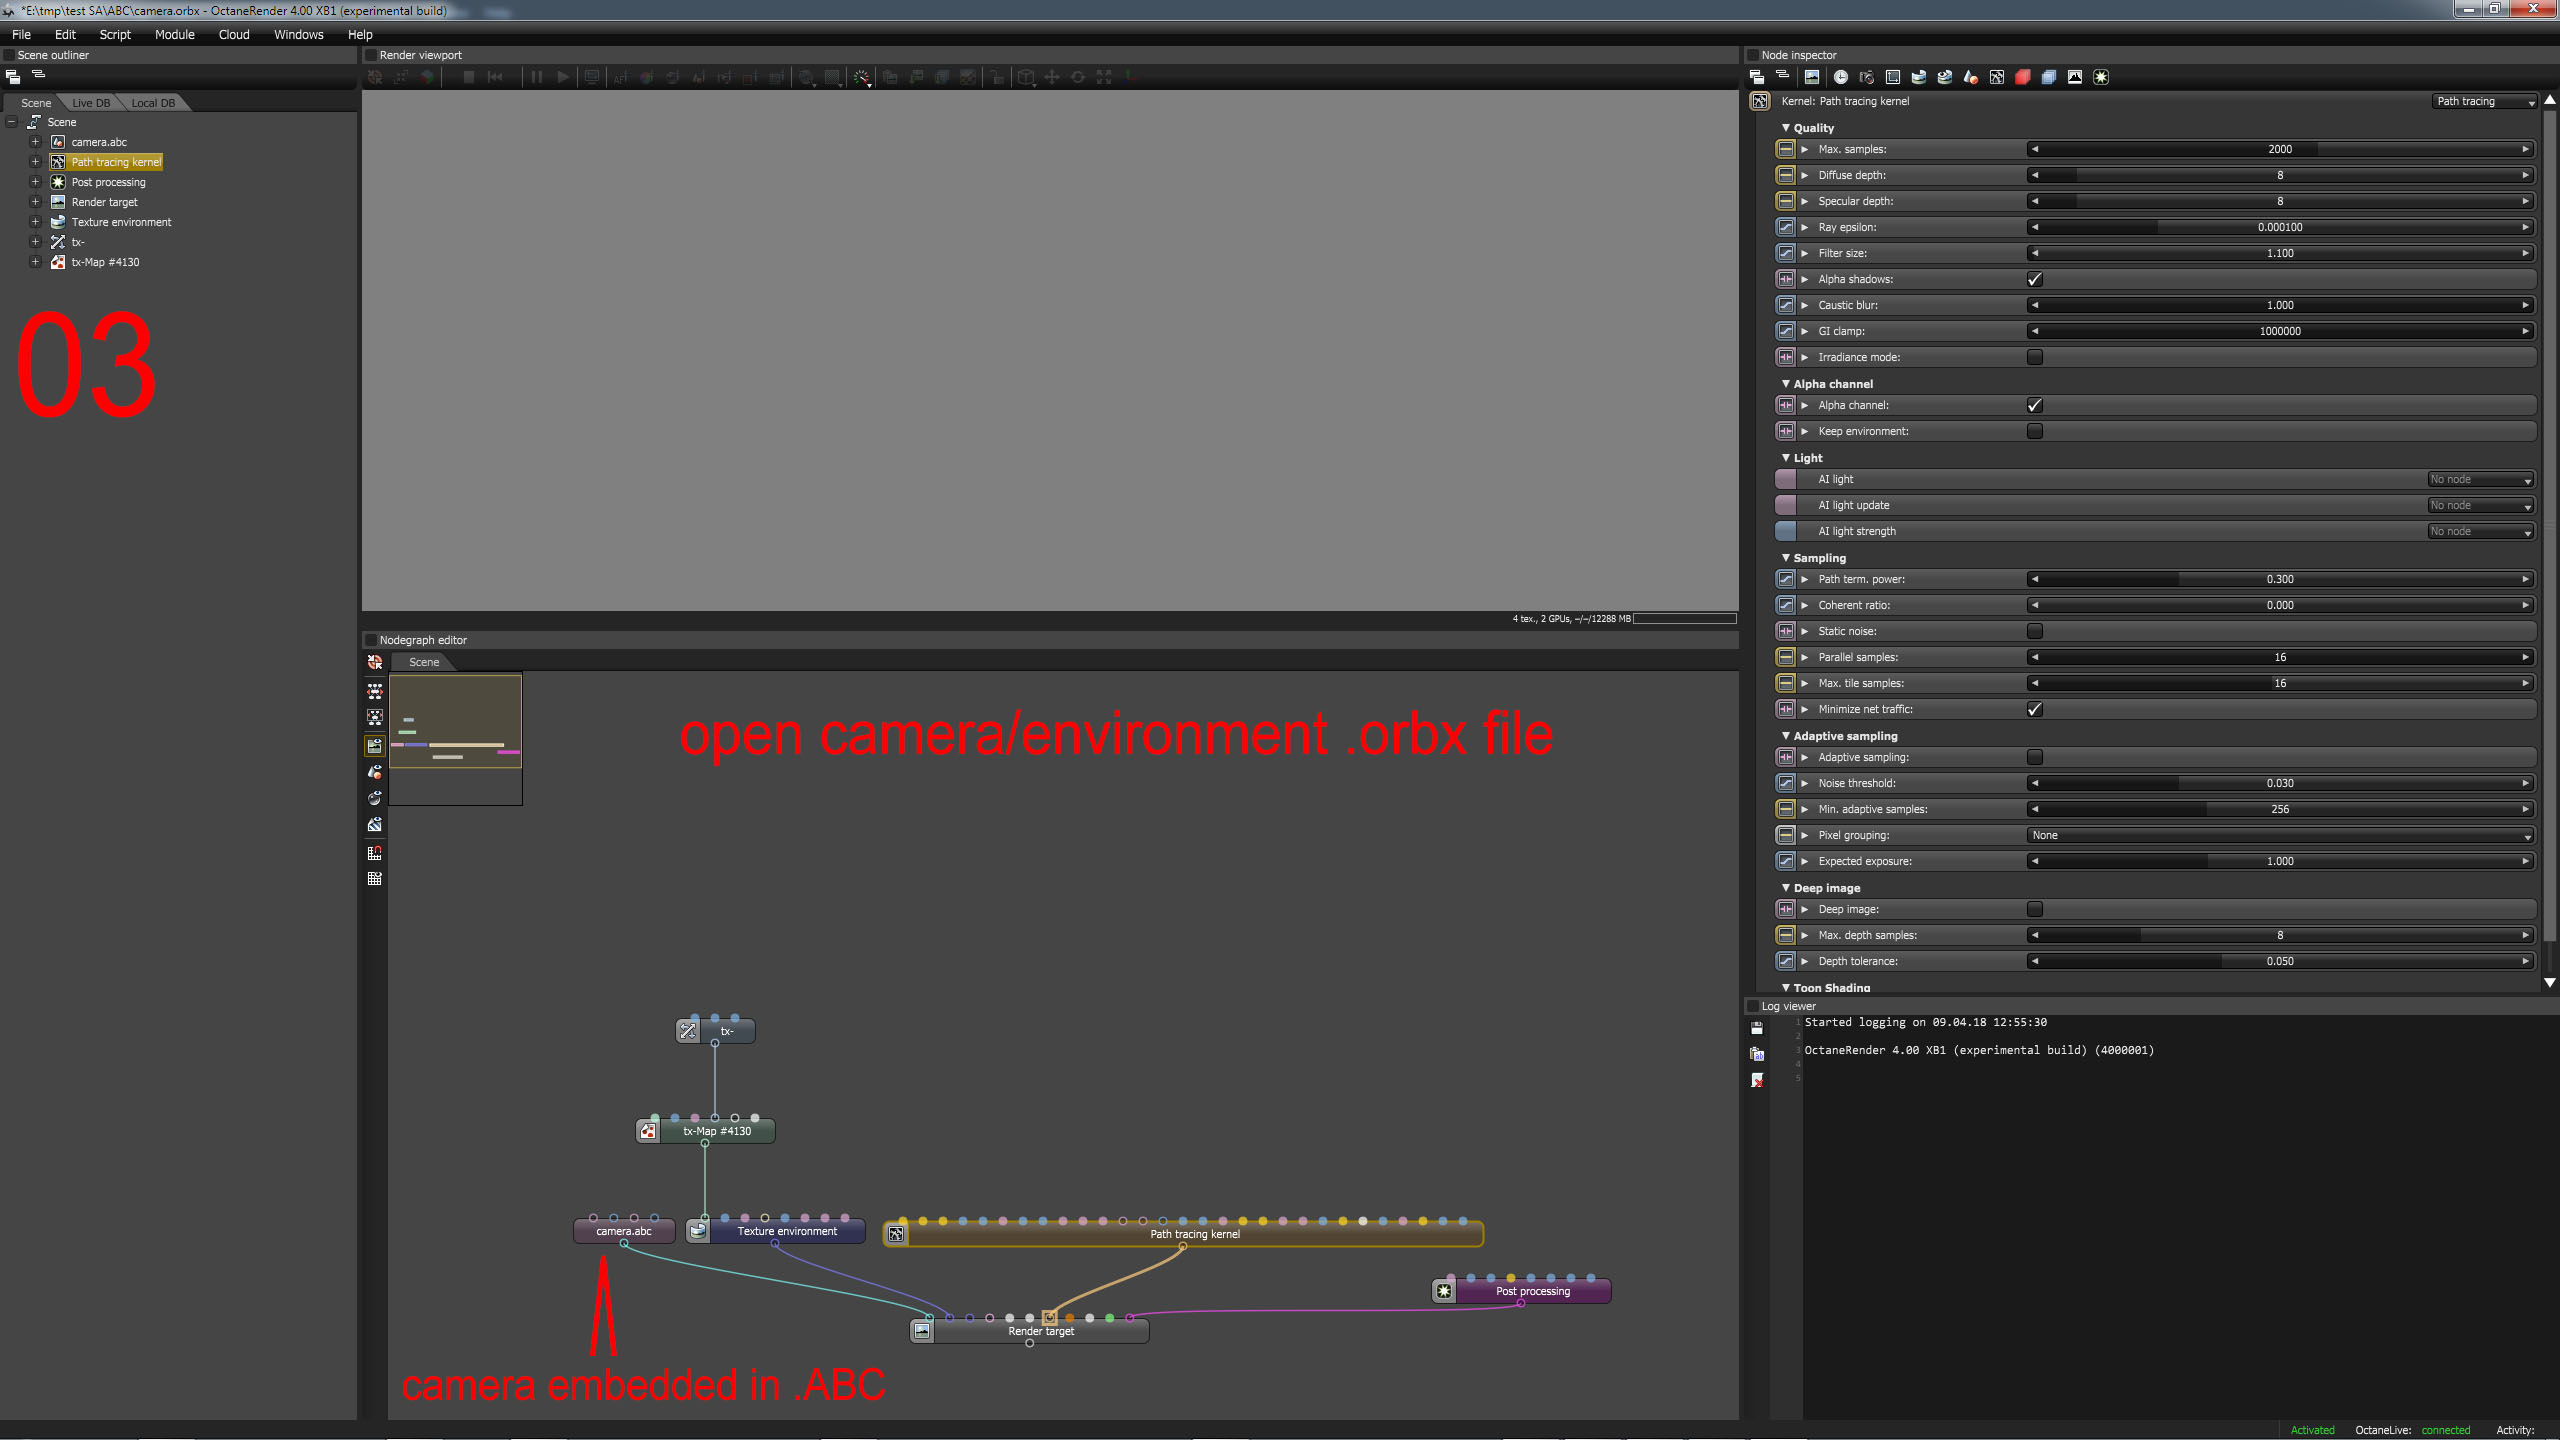Screen dimensions: 2560x1440
Task: Click the nodegraph minimap thumbnail
Action: pos(455,739)
